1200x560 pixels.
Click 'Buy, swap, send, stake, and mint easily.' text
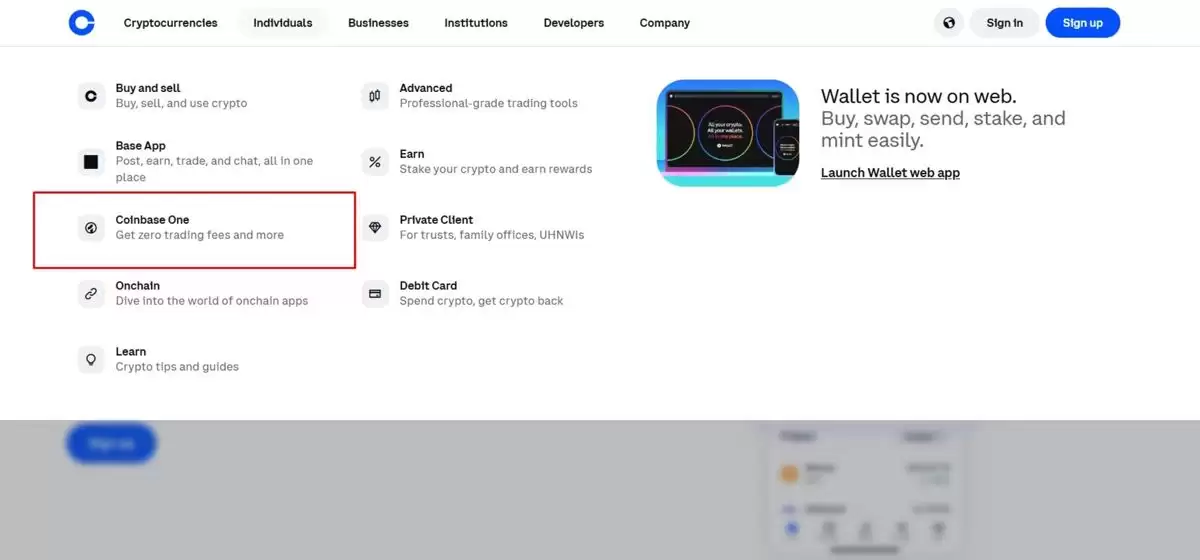pos(943,130)
